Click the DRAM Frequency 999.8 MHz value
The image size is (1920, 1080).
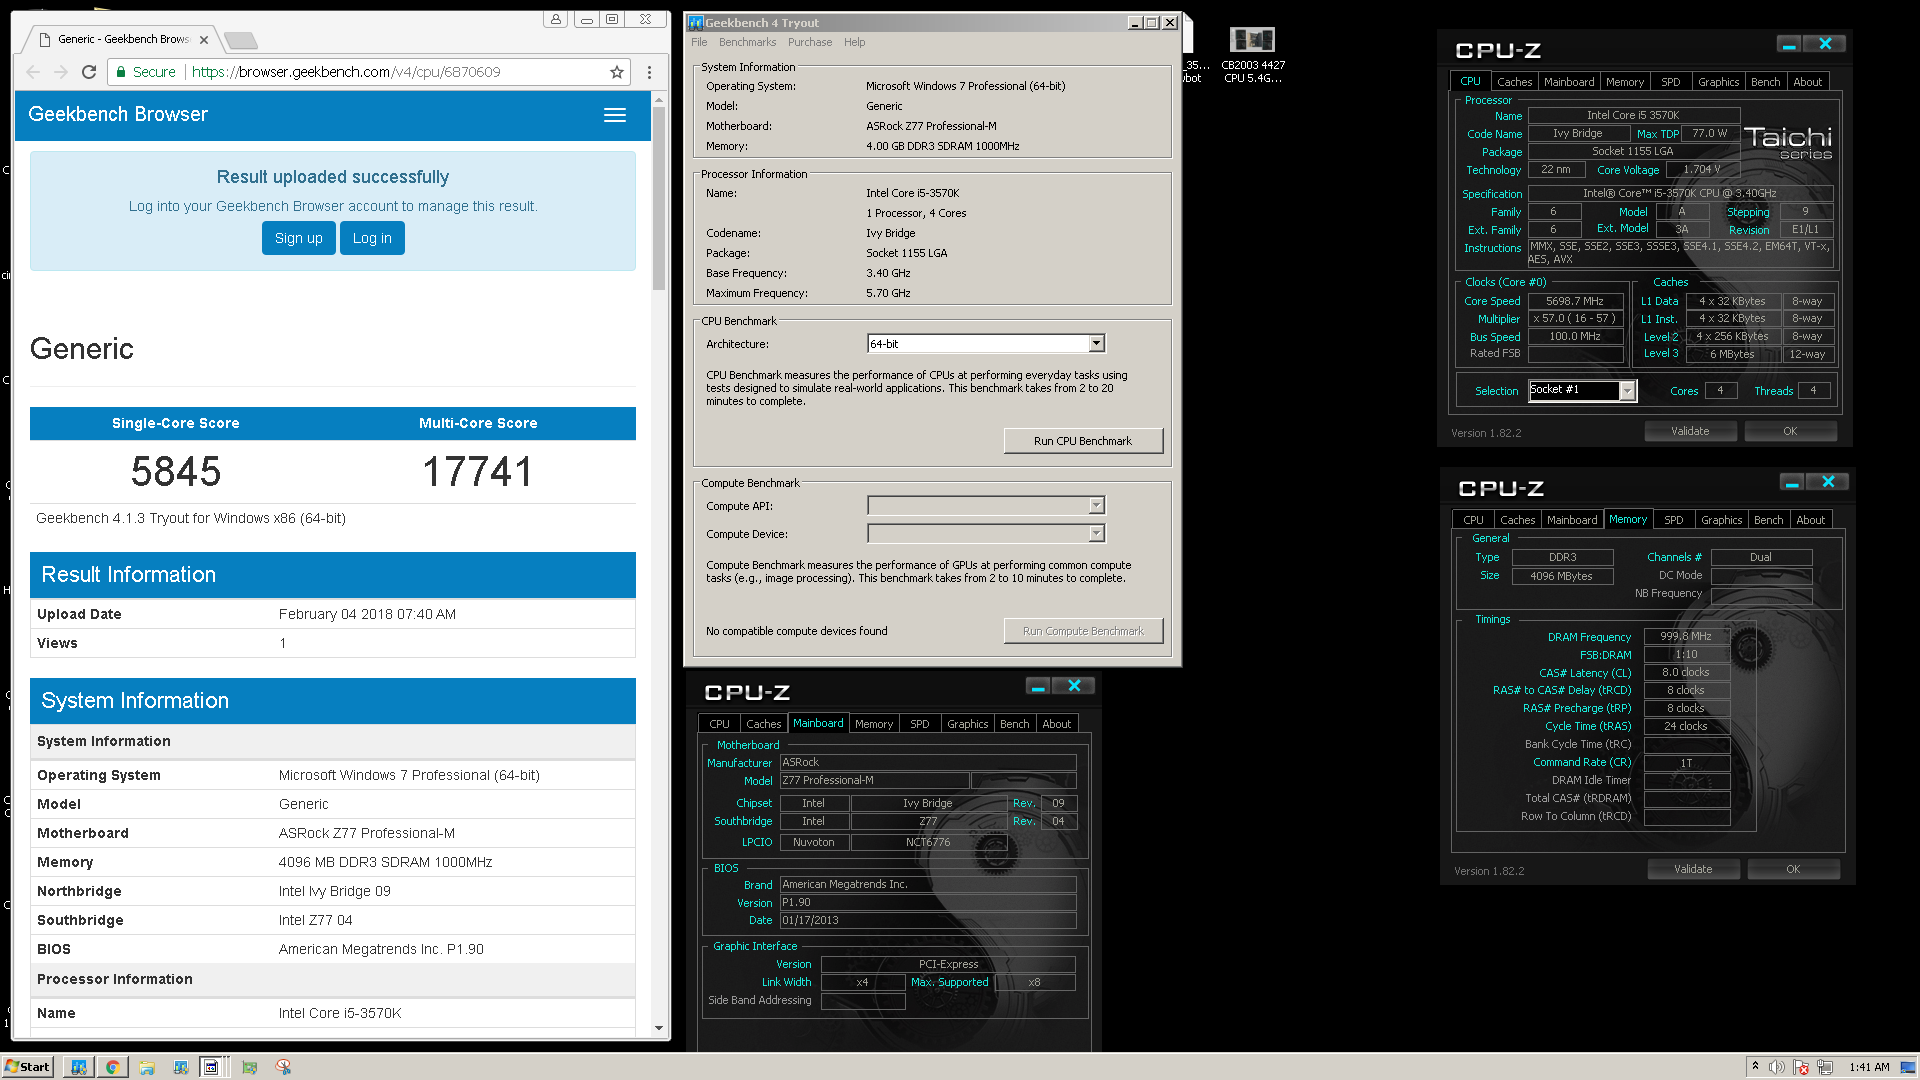(1686, 636)
